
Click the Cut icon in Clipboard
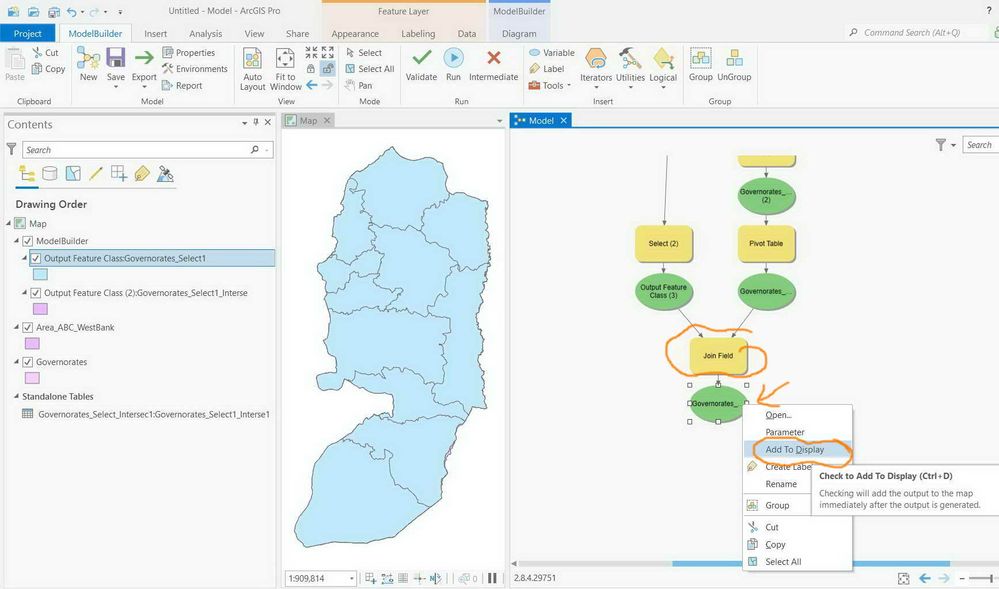pyautogui.click(x=38, y=52)
